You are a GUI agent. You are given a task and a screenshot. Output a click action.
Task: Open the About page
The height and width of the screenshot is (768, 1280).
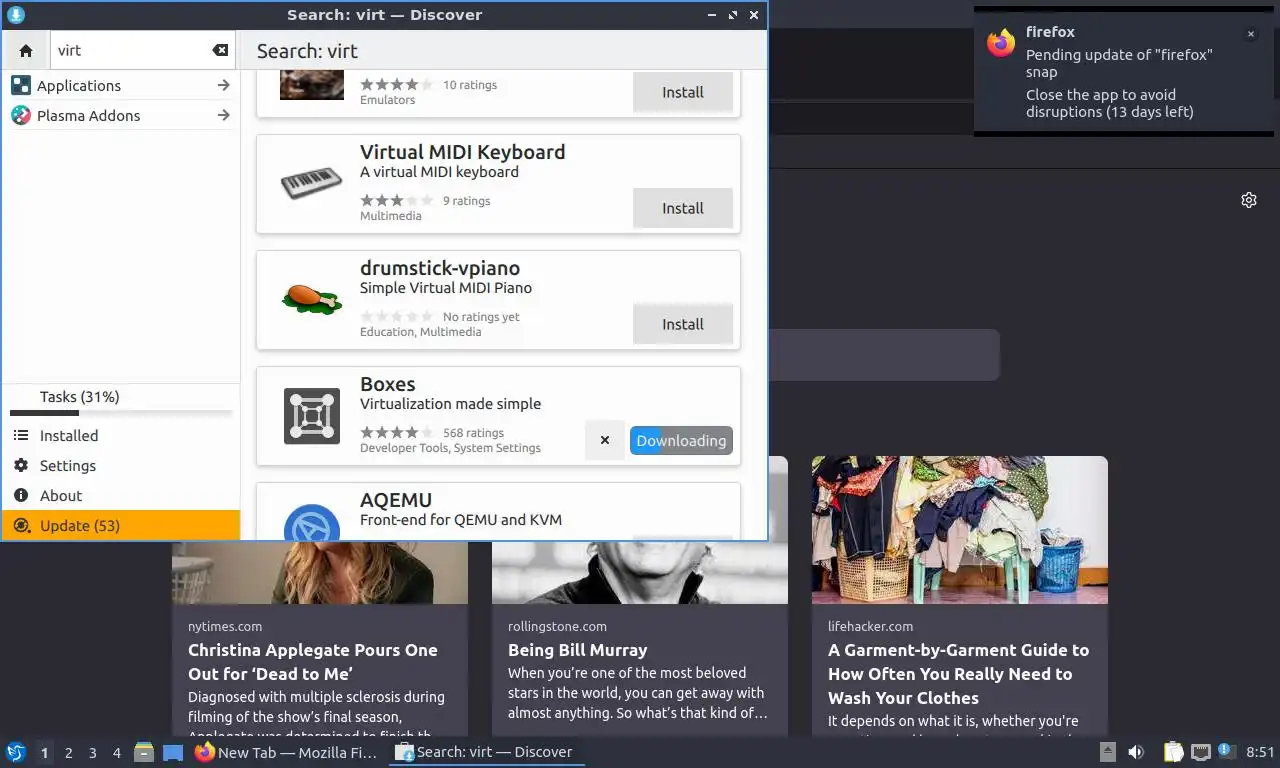[x=120, y=496]
